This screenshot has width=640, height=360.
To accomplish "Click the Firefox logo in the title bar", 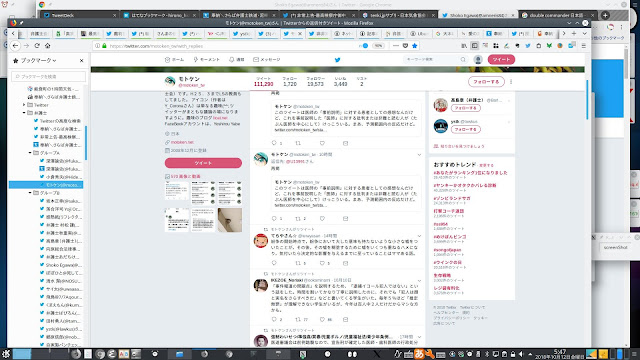I will click(13, 23).
